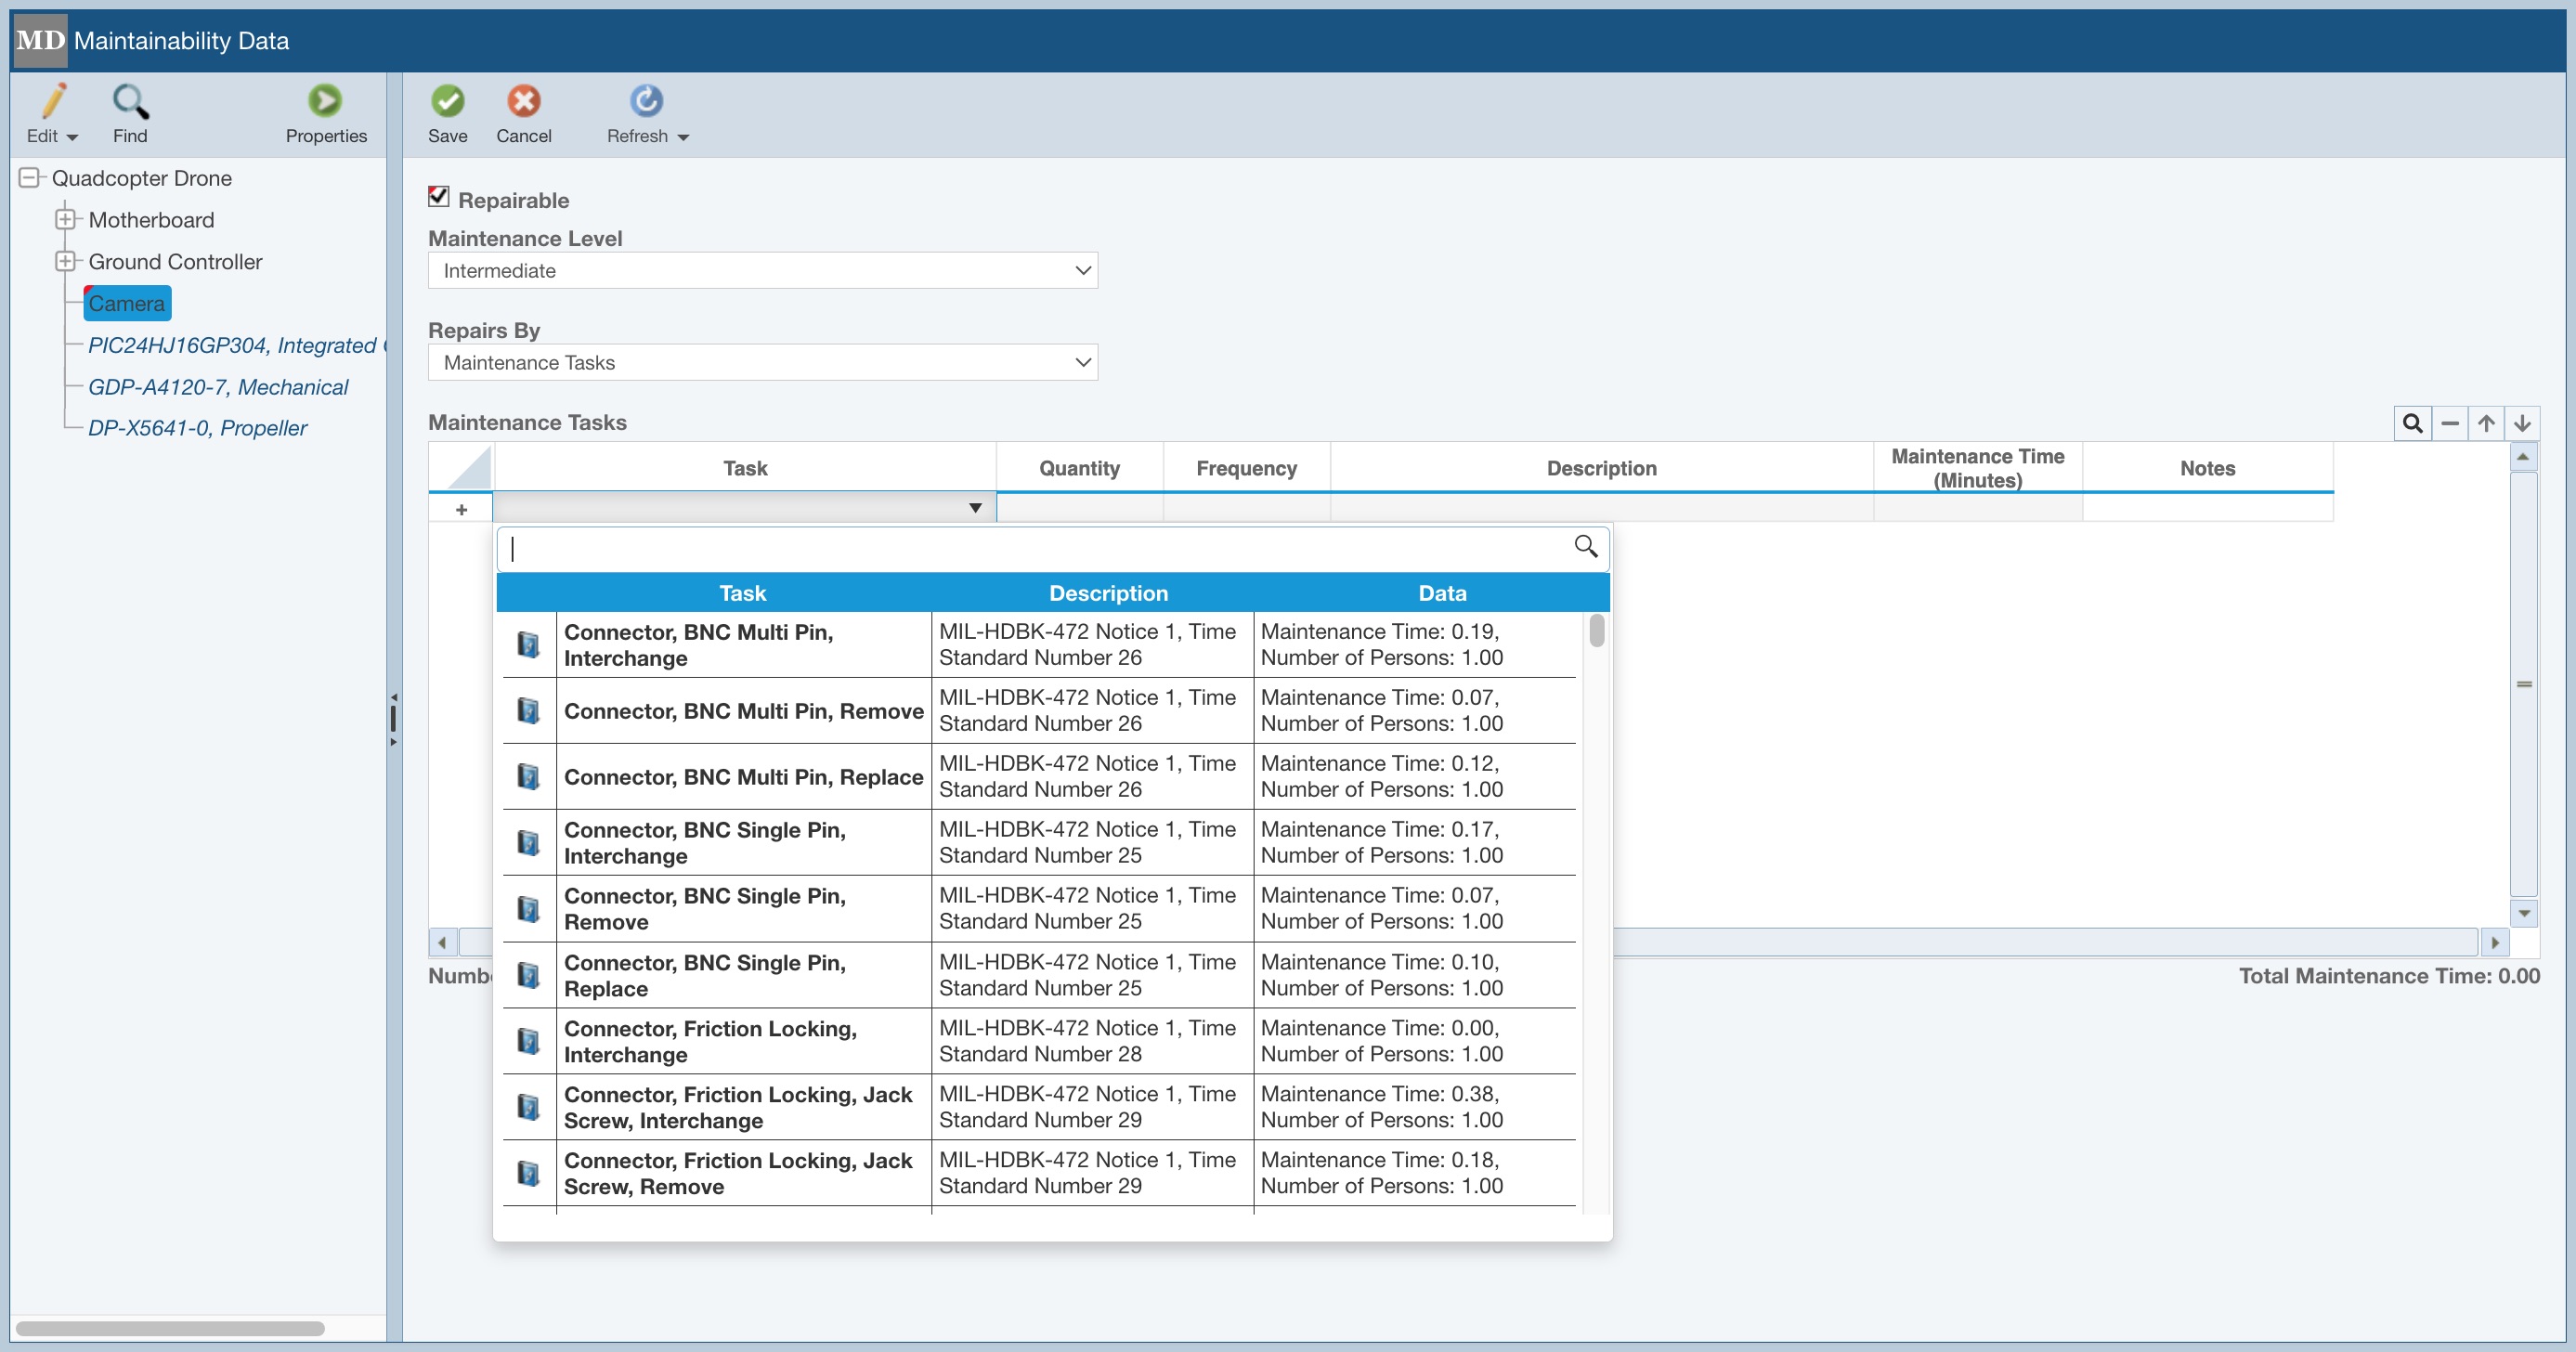2576x1352 pixels.
Task: Click the task search input field
Action: (1040, 548)
